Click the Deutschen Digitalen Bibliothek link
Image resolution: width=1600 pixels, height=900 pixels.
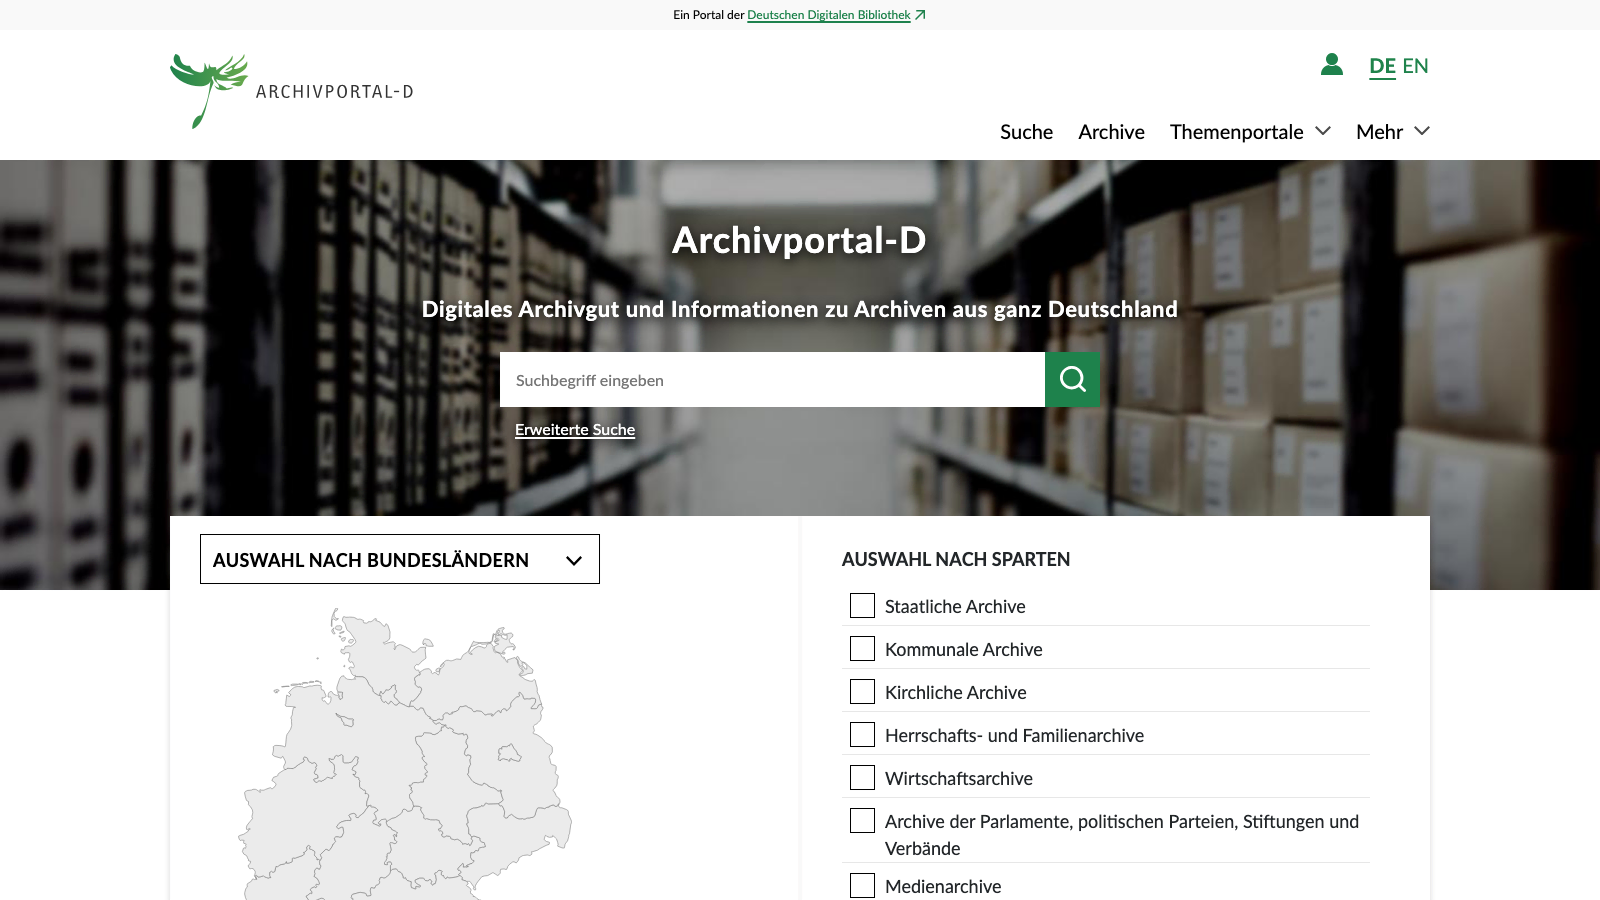click(829, 15)
